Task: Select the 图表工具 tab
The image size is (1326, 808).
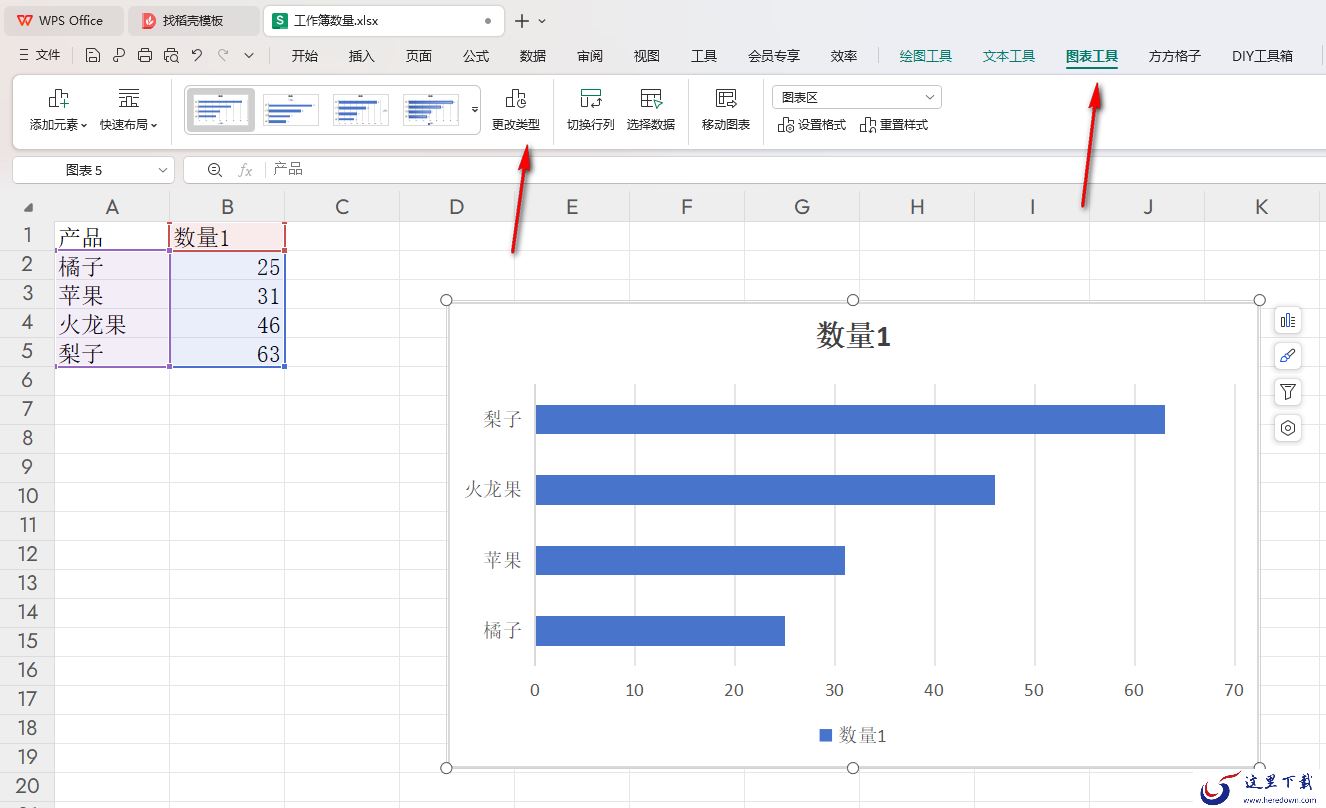Action: [x=1092, y=56]
